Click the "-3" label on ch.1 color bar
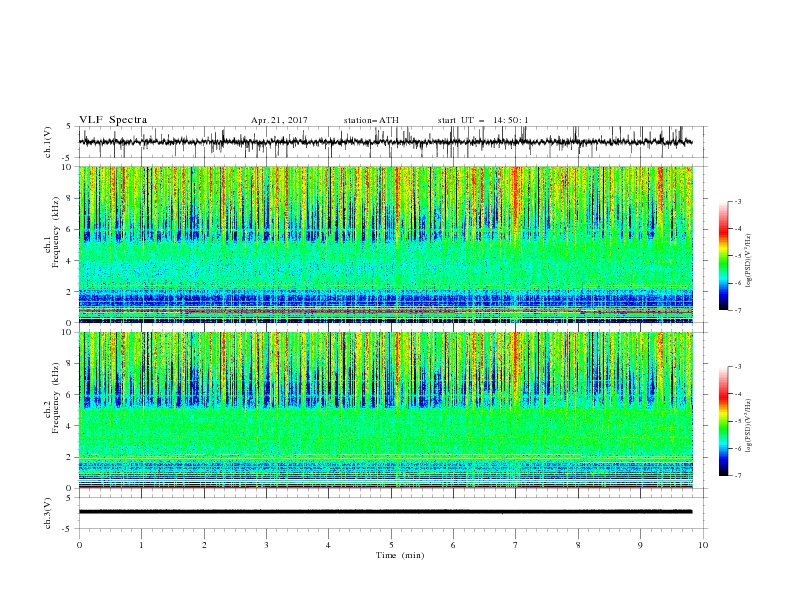Viewport: 792px width, 612px height. click(x=738, y=201)
